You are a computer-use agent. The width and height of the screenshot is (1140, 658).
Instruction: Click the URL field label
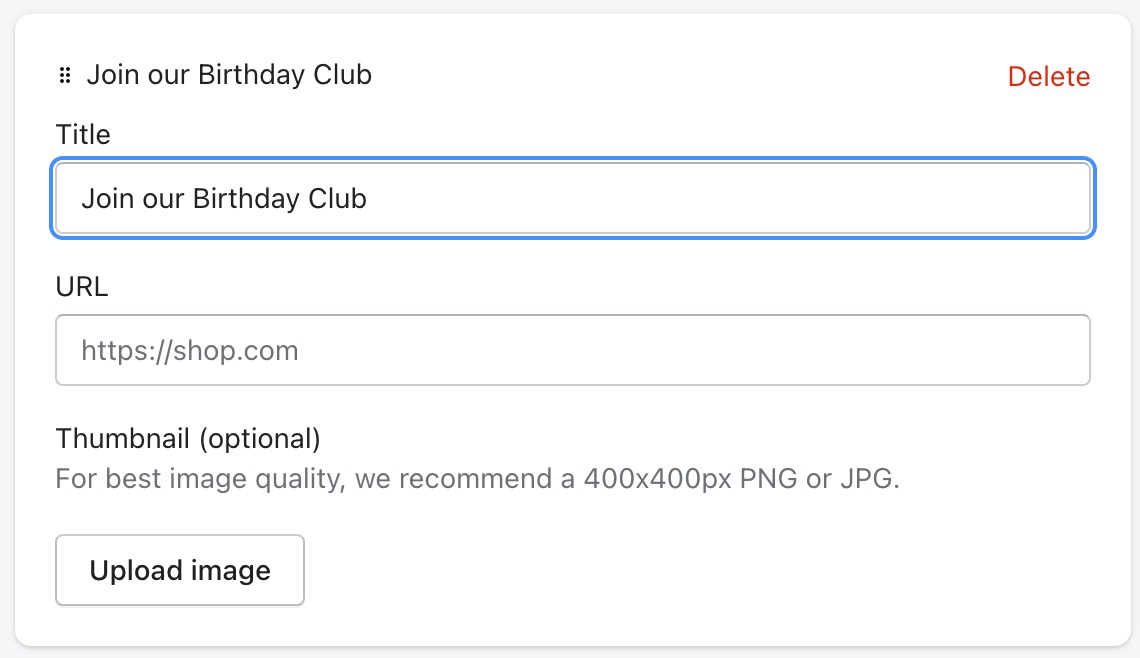click(82, 286)
